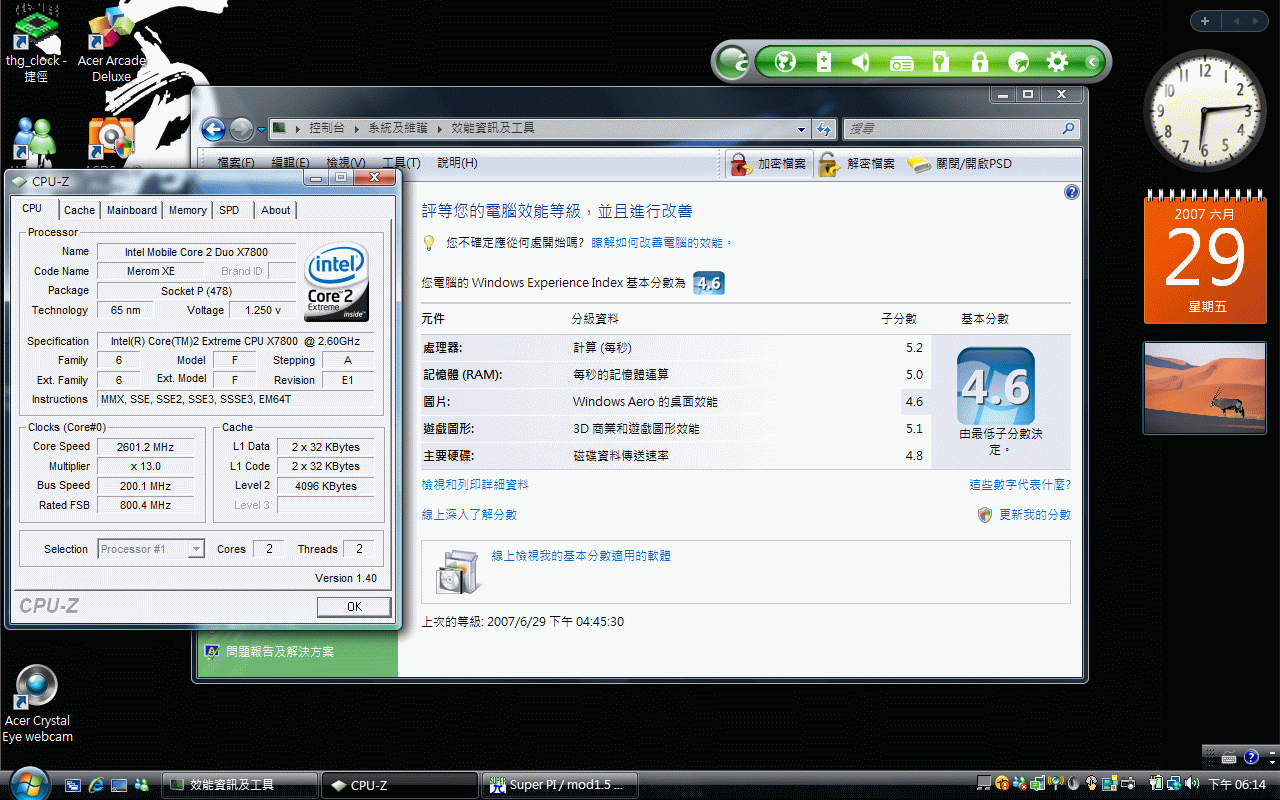
Task: Open the disc recovery icon in Acer toolbar
Action: pyautogui.click(x=1019, y=62)
